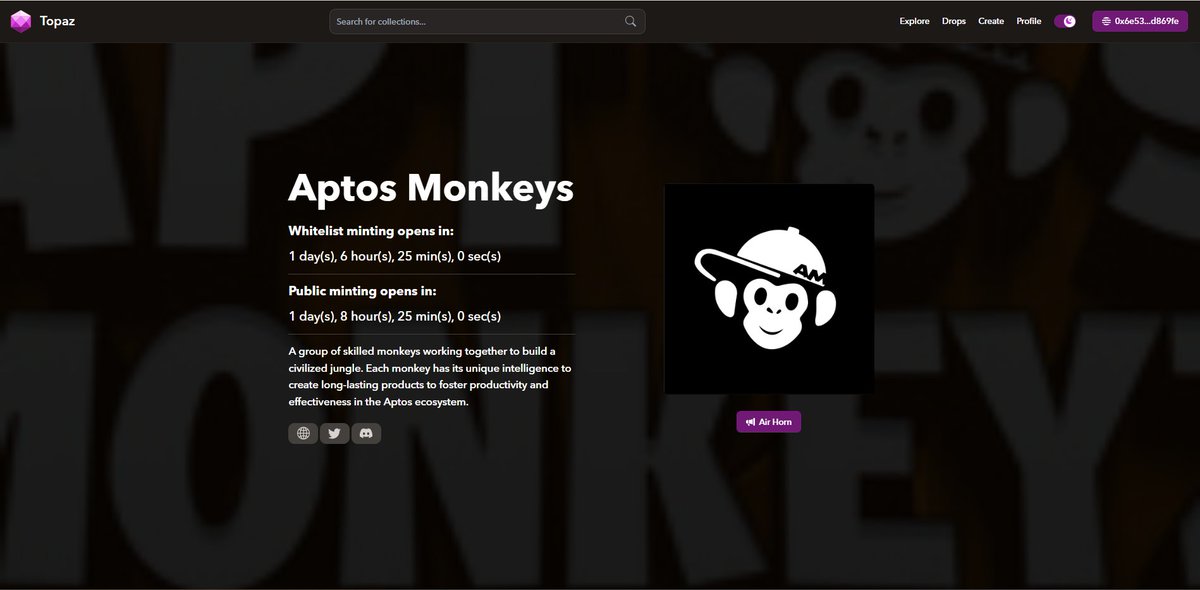The width and height of the screenshot is (1200, 590).
Task: Navigate to the Drops page
Action: coord(953,20)
